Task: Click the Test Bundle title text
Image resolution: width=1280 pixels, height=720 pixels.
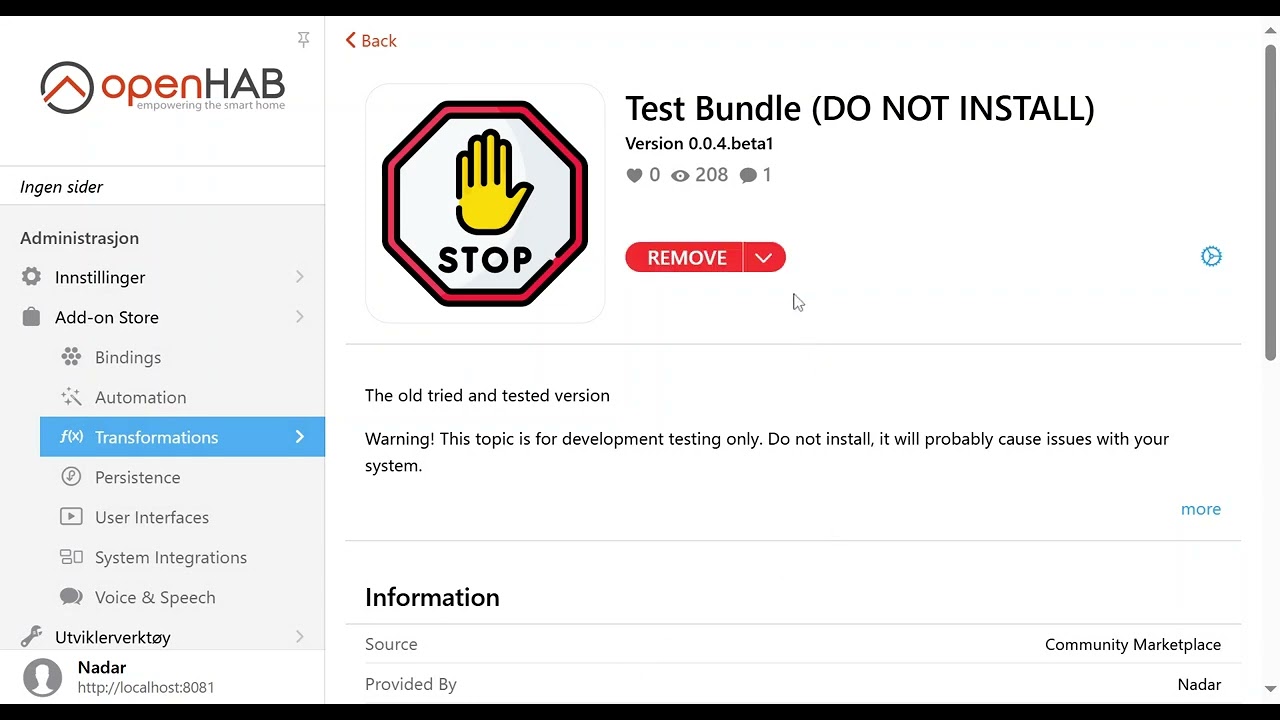Action: [x=860, y=108]
